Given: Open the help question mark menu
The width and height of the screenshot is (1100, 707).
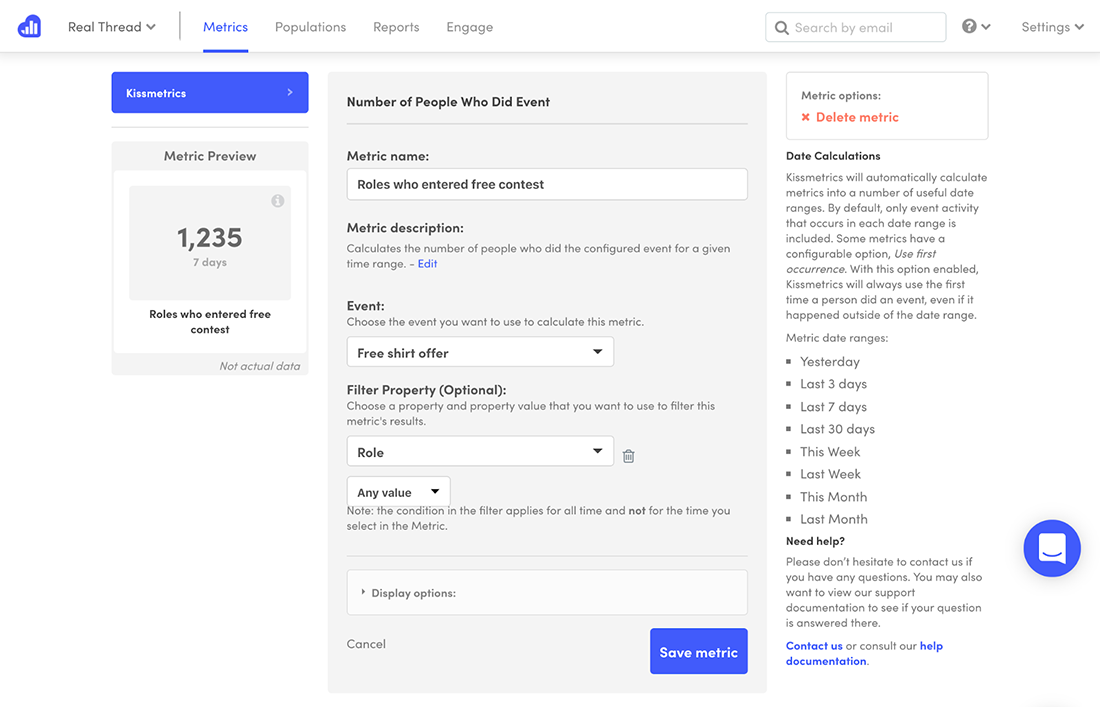Looking at the screenshot, I should pos(976,27).
